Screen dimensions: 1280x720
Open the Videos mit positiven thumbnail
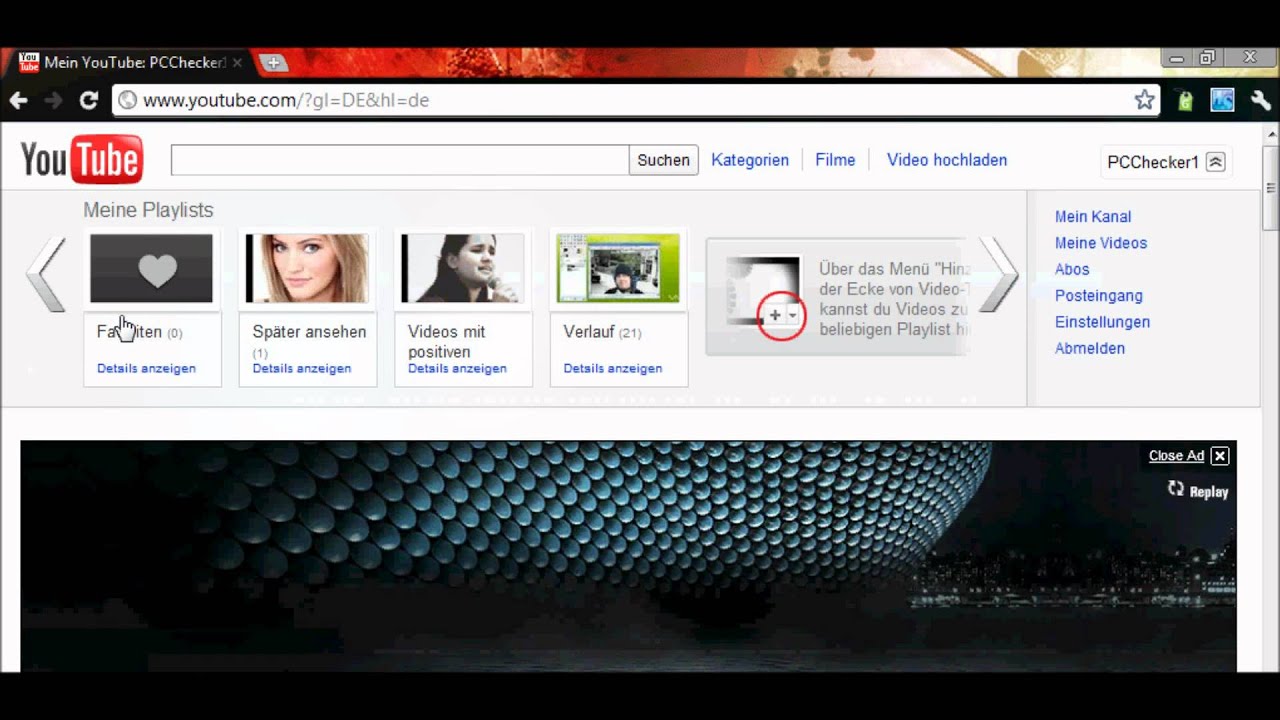463,268
